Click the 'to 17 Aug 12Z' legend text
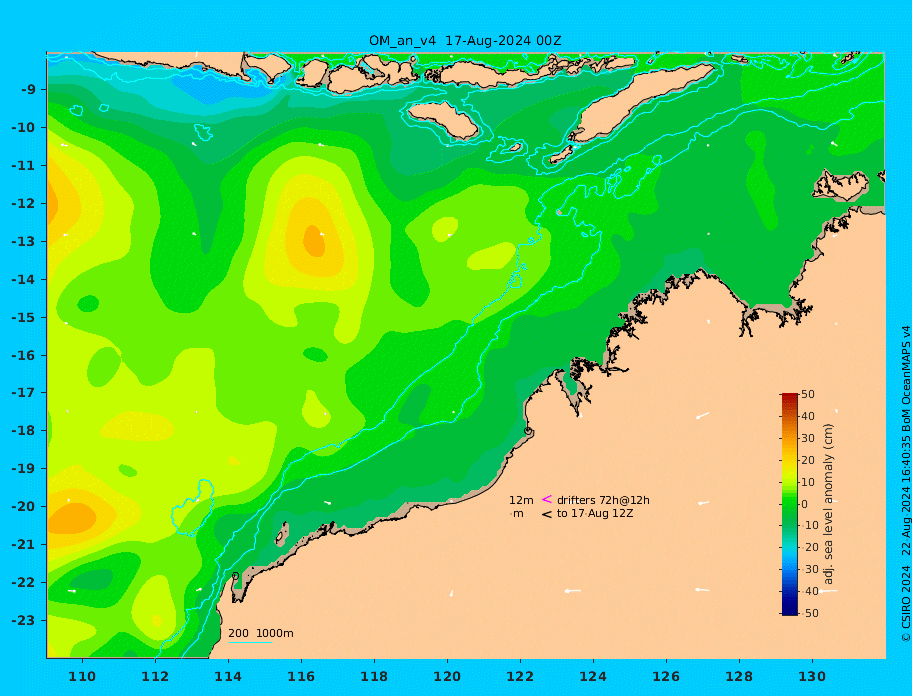Image resolution: width=912 pixels, height=696 pixels. 595,513
